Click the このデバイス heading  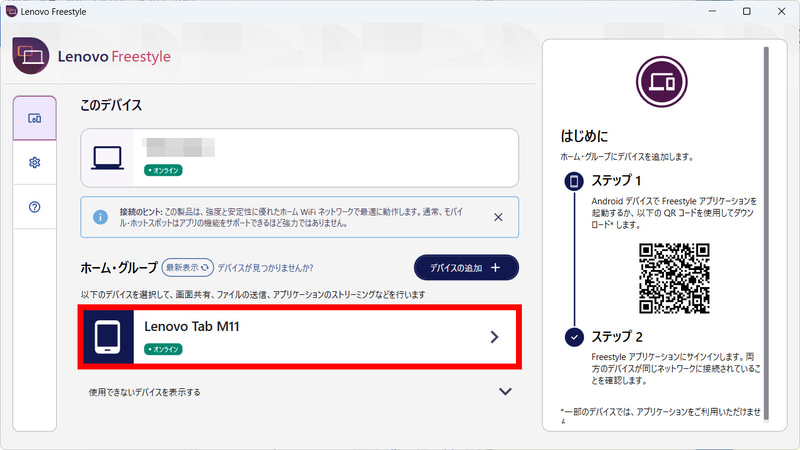point(111,105)
